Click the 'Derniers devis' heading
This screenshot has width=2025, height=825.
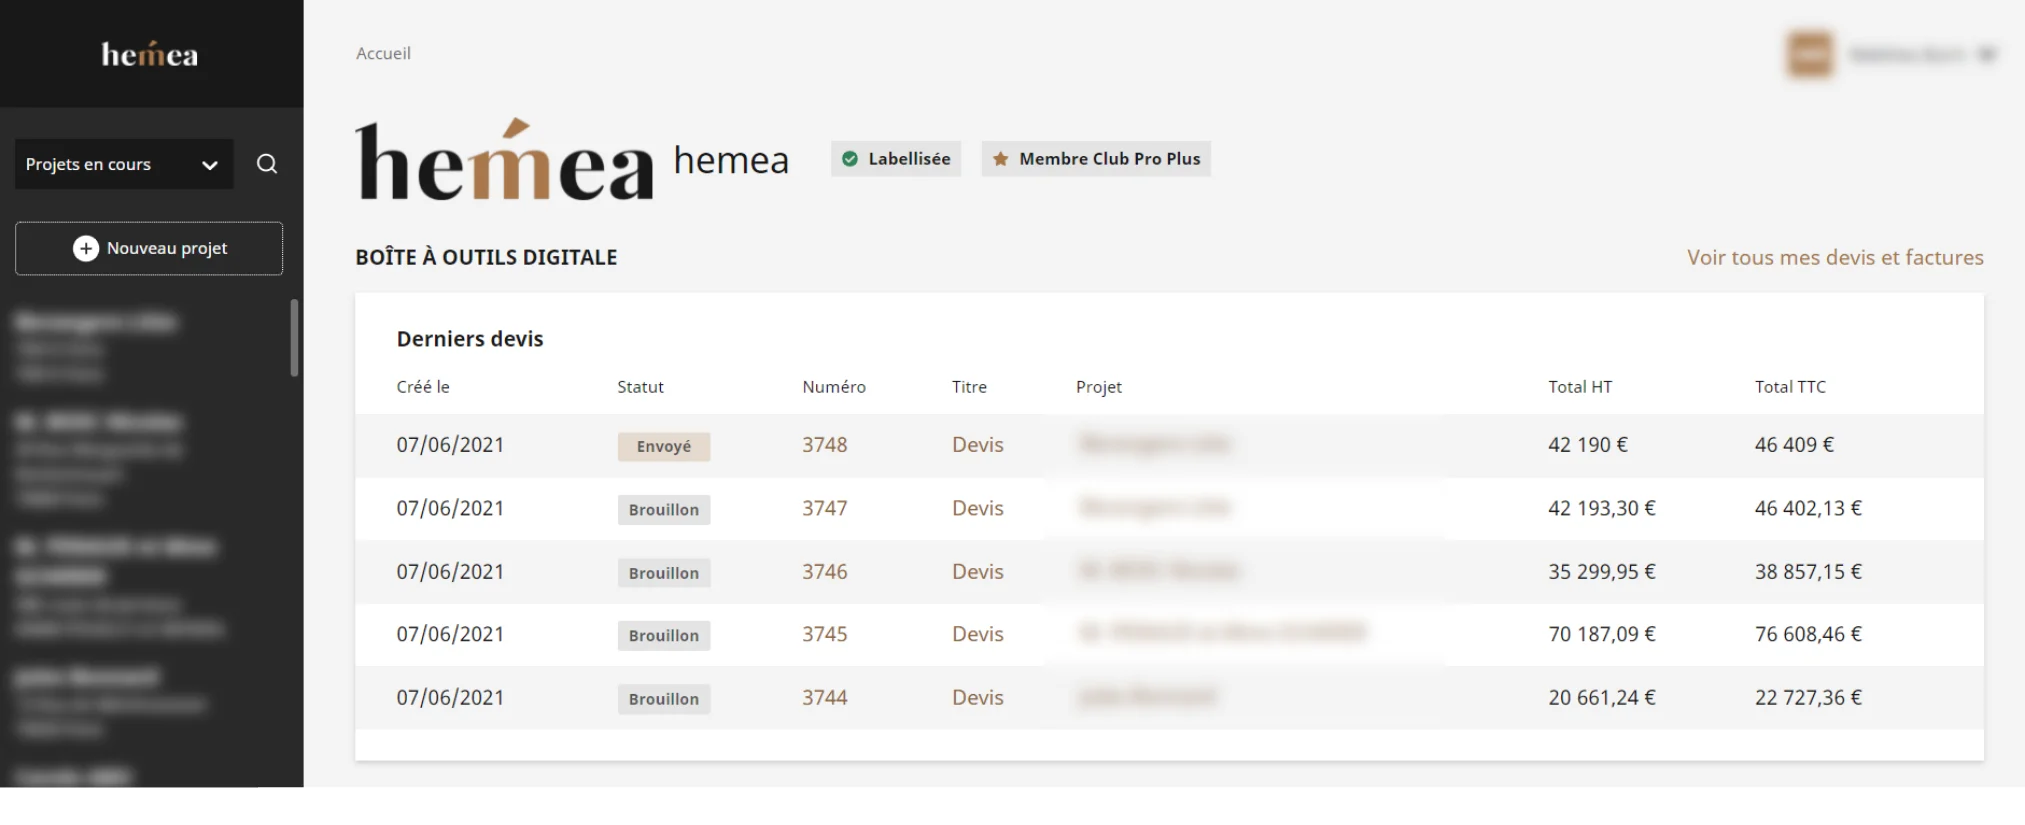[470, 339]
